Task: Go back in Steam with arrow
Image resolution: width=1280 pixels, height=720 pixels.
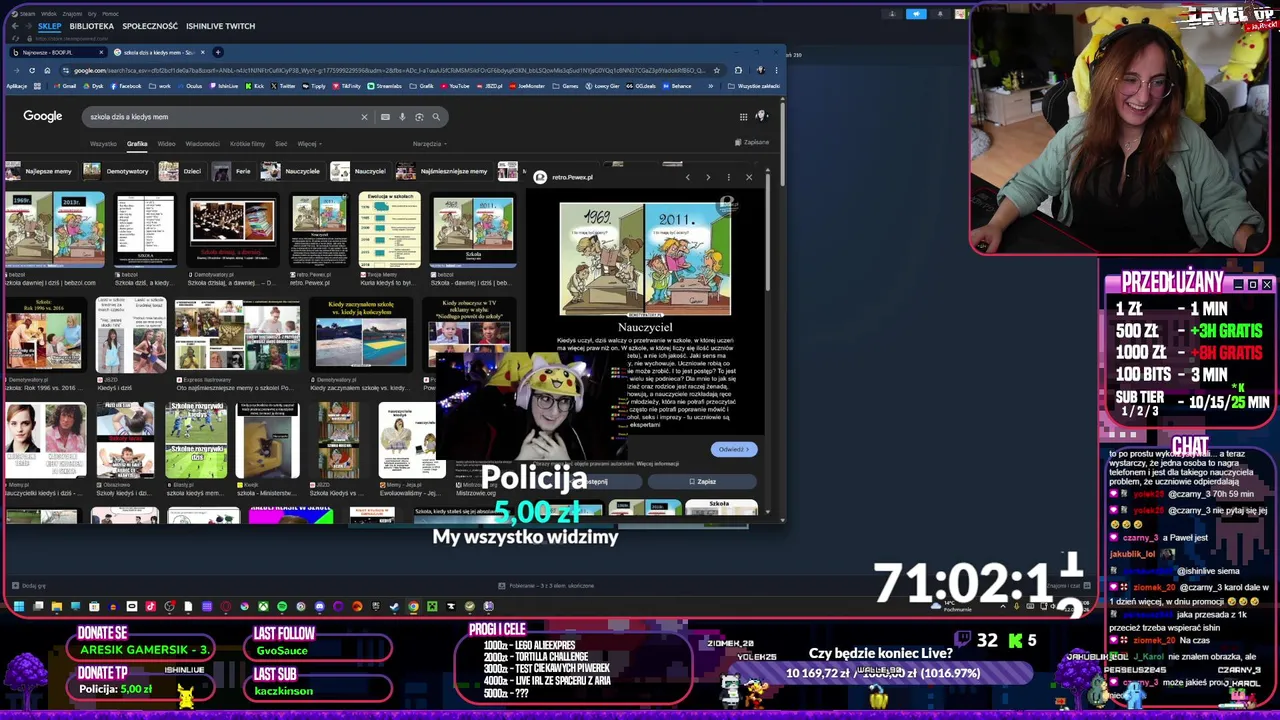Action: (x=15, y=26)
